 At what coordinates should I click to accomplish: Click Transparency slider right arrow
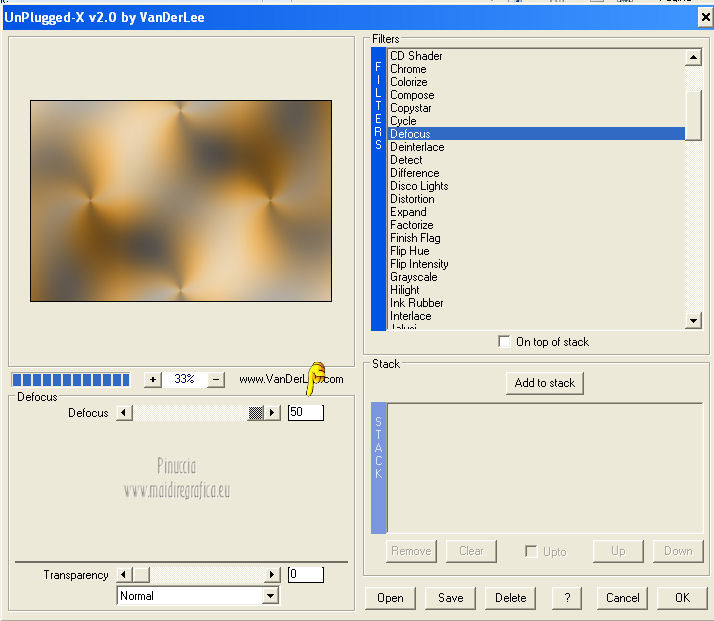pyautogui.click(x=272, y=575)
